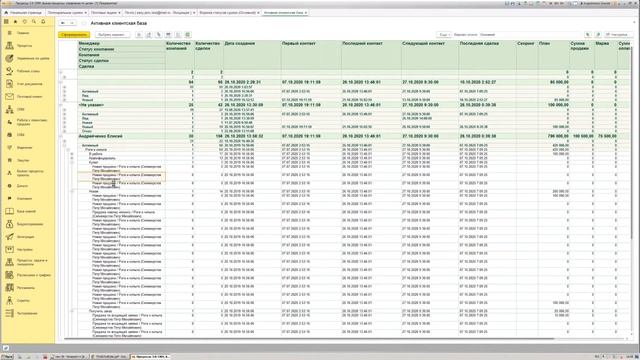Open Favorites star in the top panel

16,22
